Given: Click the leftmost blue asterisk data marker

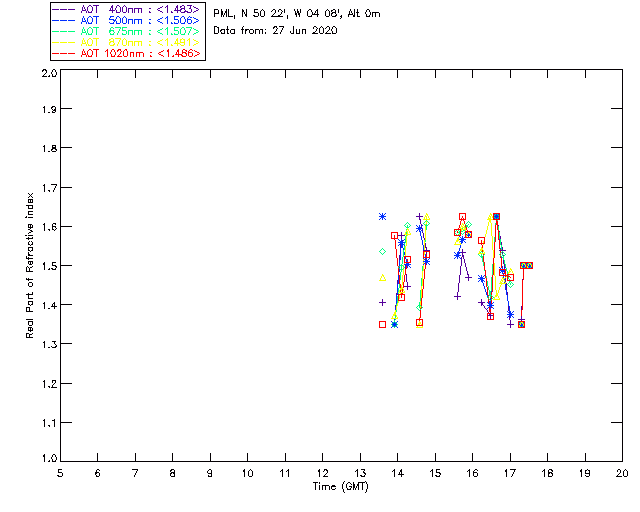Looking at the screenshot, I should pyautogui.click(x=382, y=216).
